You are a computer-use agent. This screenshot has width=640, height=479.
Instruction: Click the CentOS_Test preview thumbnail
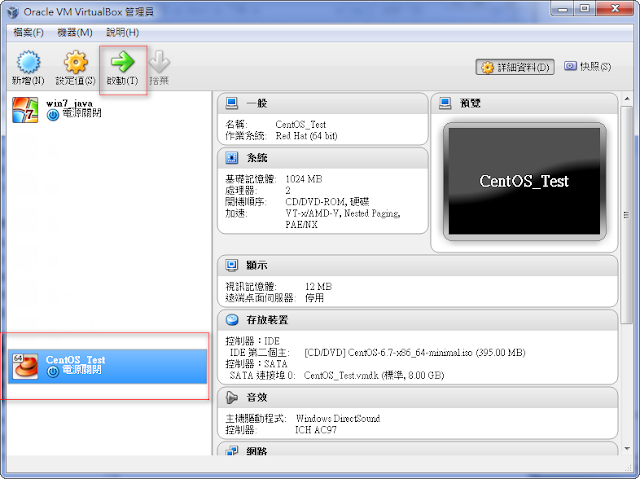(524, 181)
